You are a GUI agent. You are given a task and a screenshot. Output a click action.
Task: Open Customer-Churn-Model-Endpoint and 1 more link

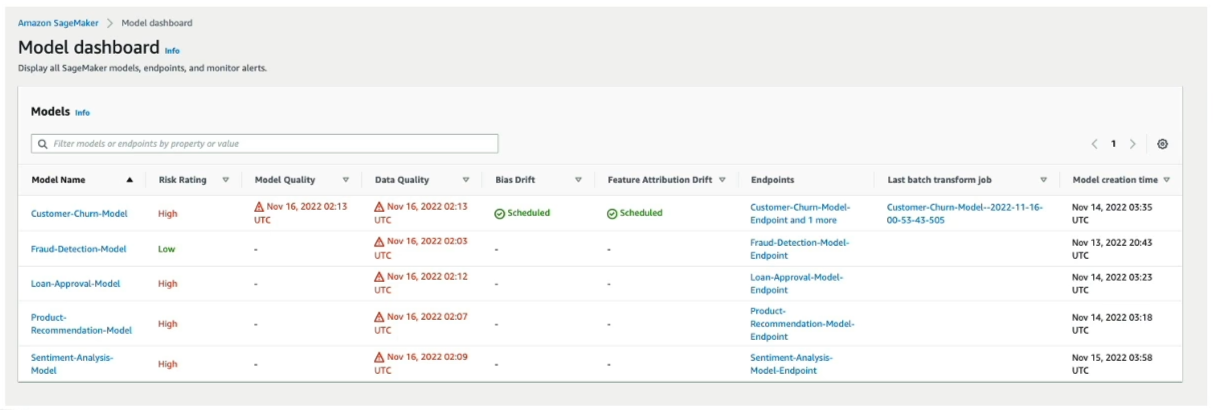click(x=800, y=213)
